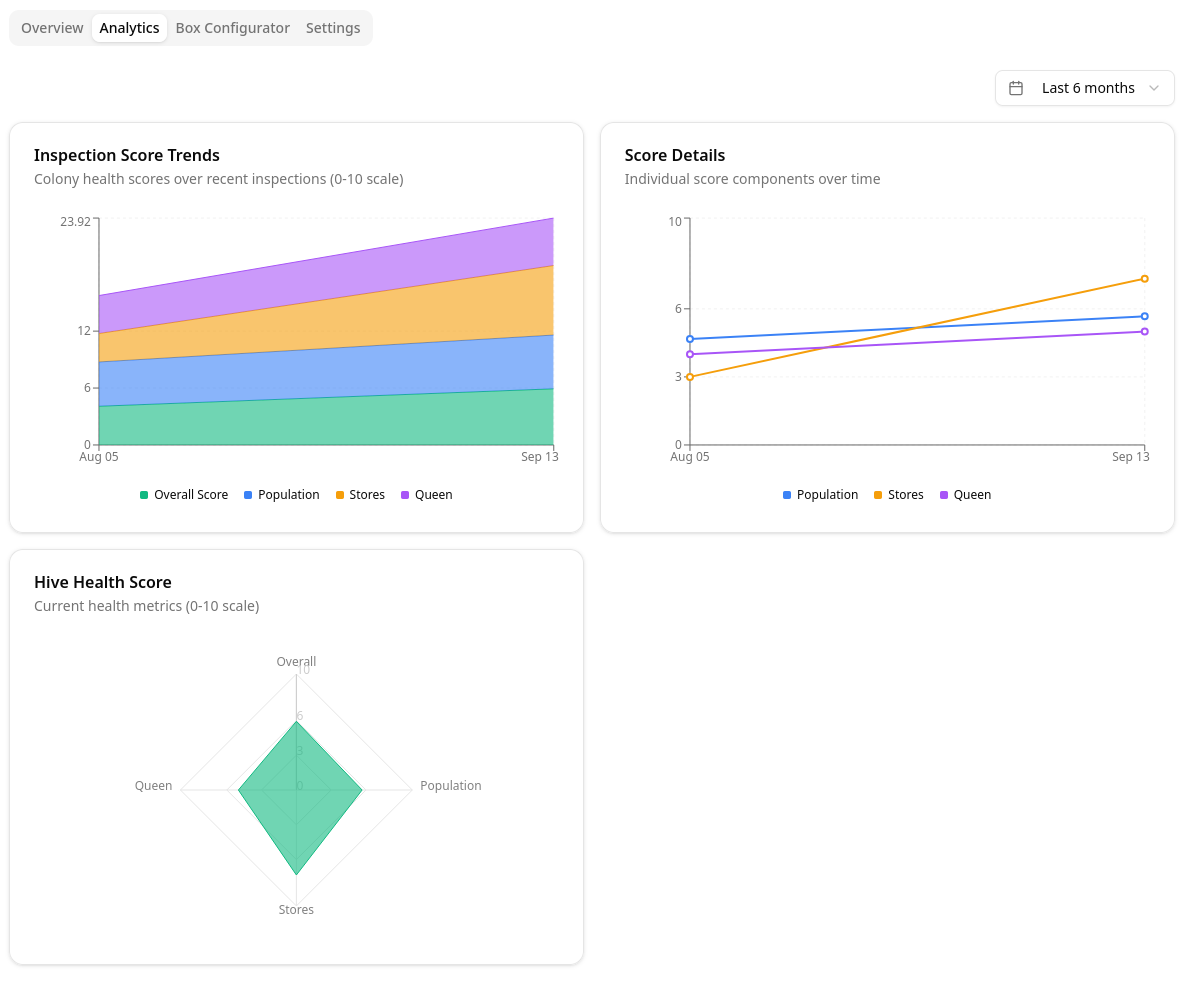The height and width of the screenshot is (990, 1199).
Task: Click the orange Stores swatch under Inspection Score Trends
Action: point(340,494)
